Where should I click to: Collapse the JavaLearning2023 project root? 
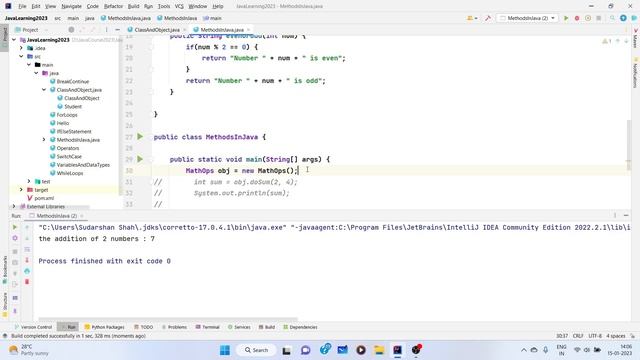coord(14,40)
